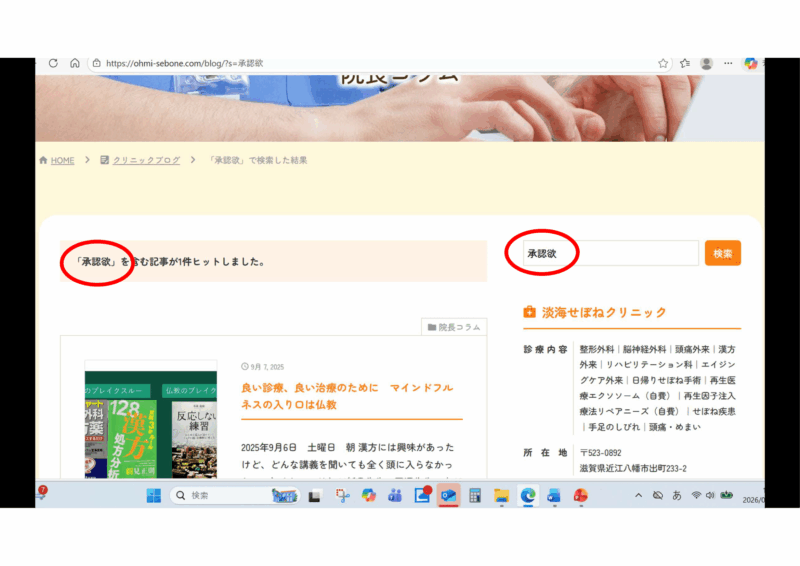Click the blog icon beside クリニックブログ
The width and height of the screenshot is (800, 566).
[105, 160]
